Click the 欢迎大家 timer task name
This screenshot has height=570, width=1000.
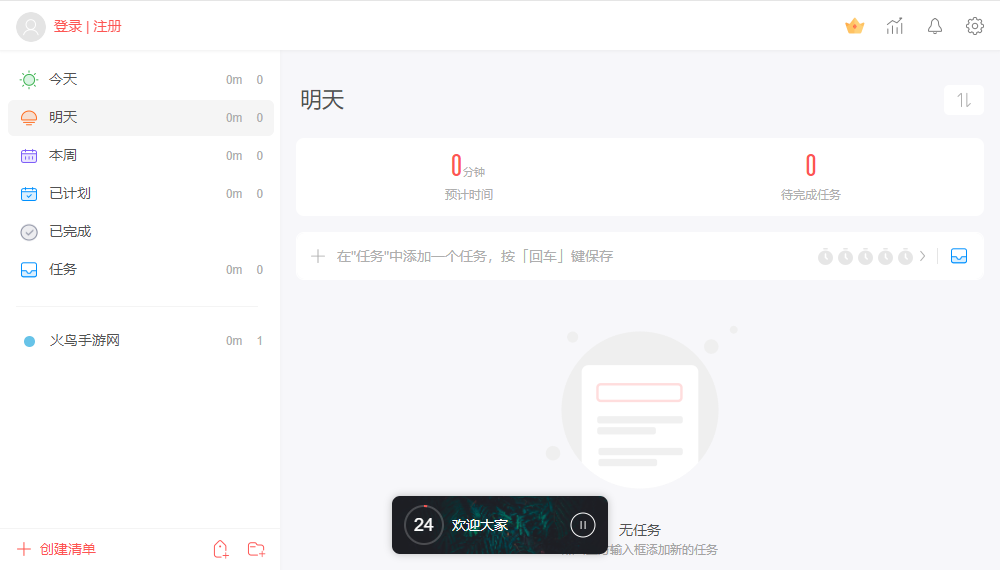[480, 525]
